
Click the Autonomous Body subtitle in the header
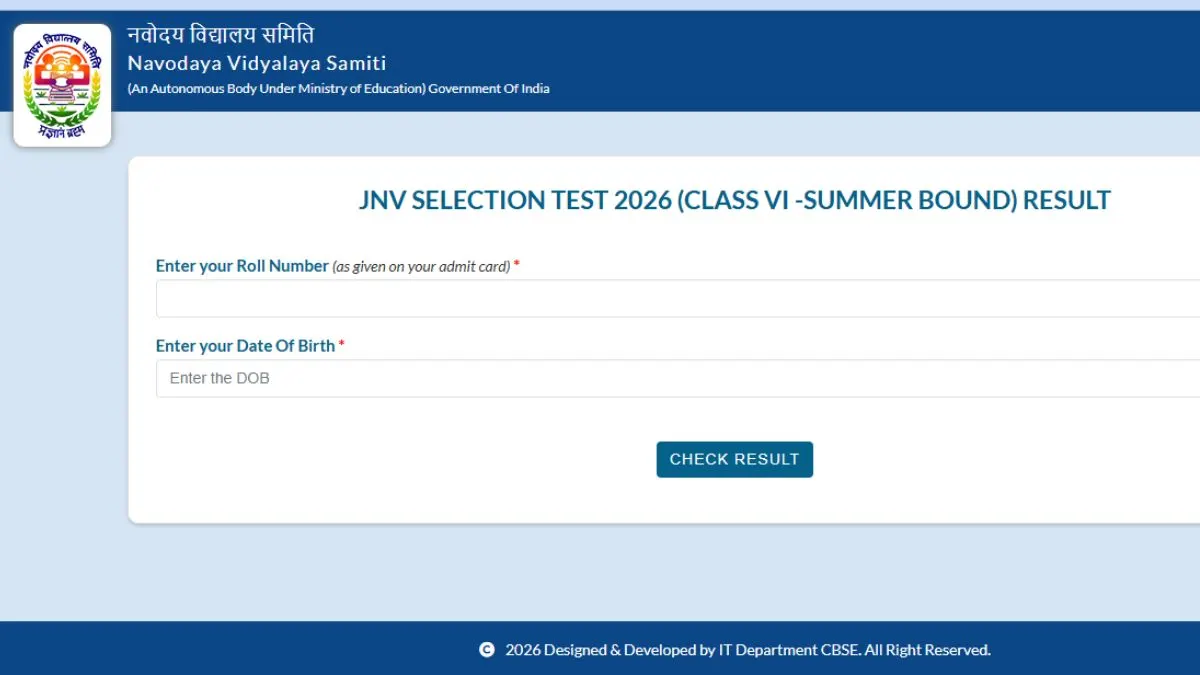point(336,88)
